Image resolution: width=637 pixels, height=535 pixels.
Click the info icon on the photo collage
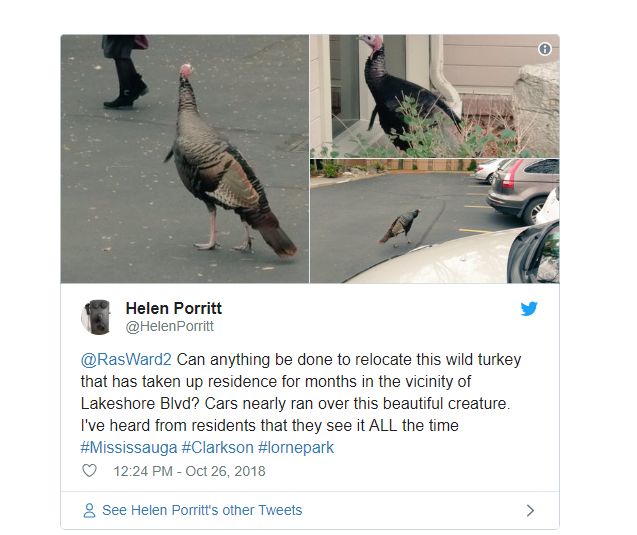point(544,49)
